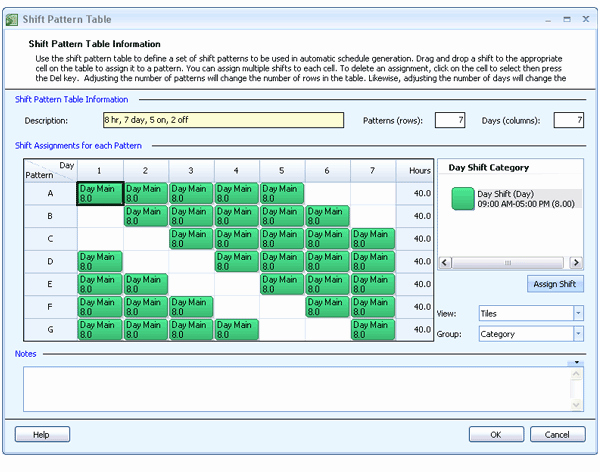The width and height of the screenshot is (600, 472).
Task: Select Day Main tile in row G day 4
Action: point(236,330)
